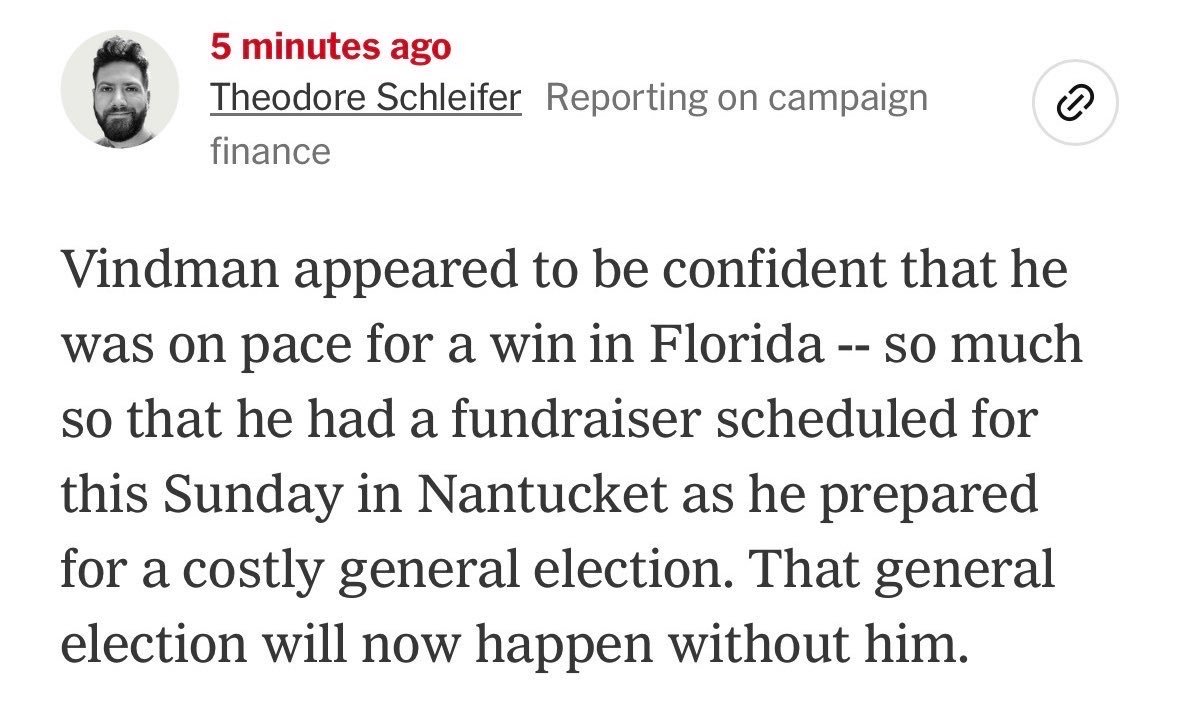1179x719 pixels.
Task: Copy the post link via the chain icon
Action: [1074, 102]
